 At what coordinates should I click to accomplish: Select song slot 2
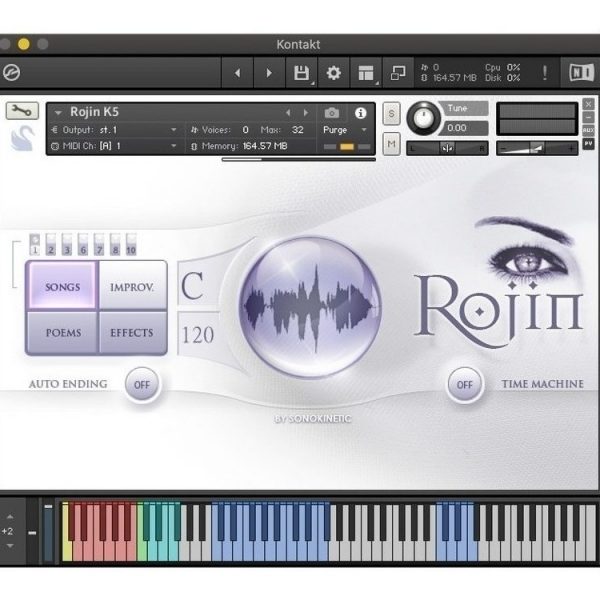(51, 245)
